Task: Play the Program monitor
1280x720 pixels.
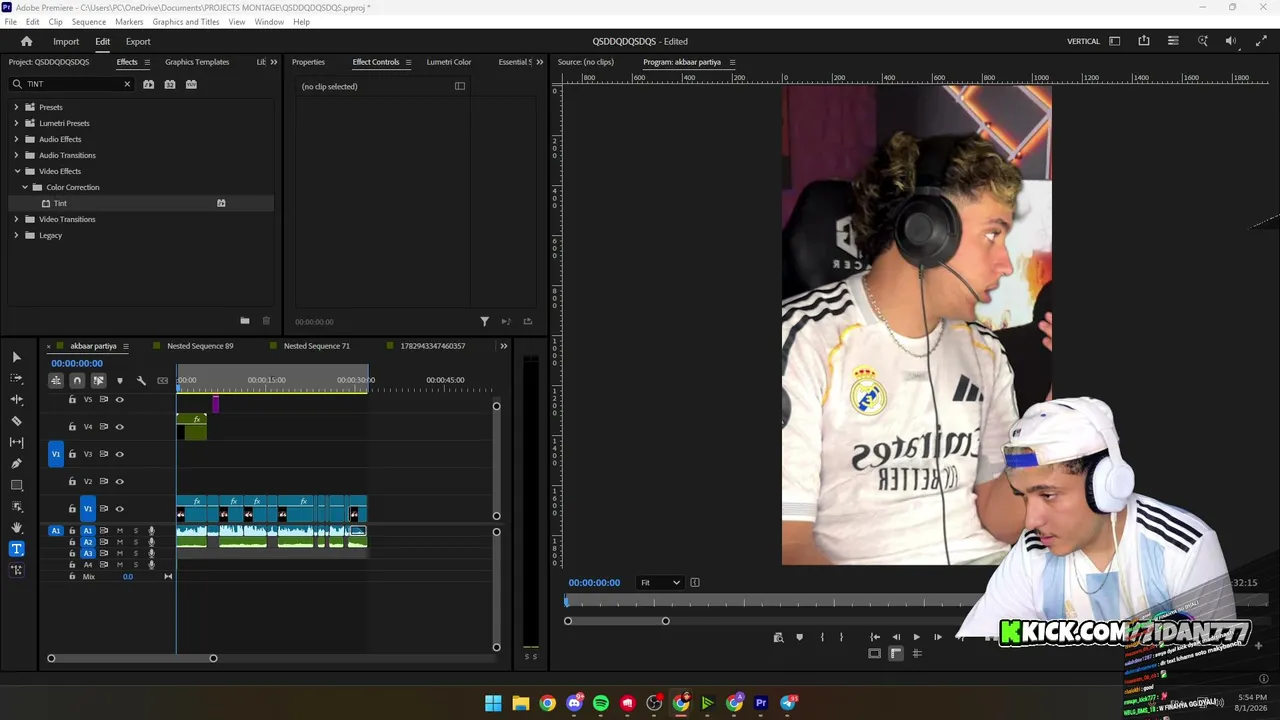Action: tap(916, 637)
